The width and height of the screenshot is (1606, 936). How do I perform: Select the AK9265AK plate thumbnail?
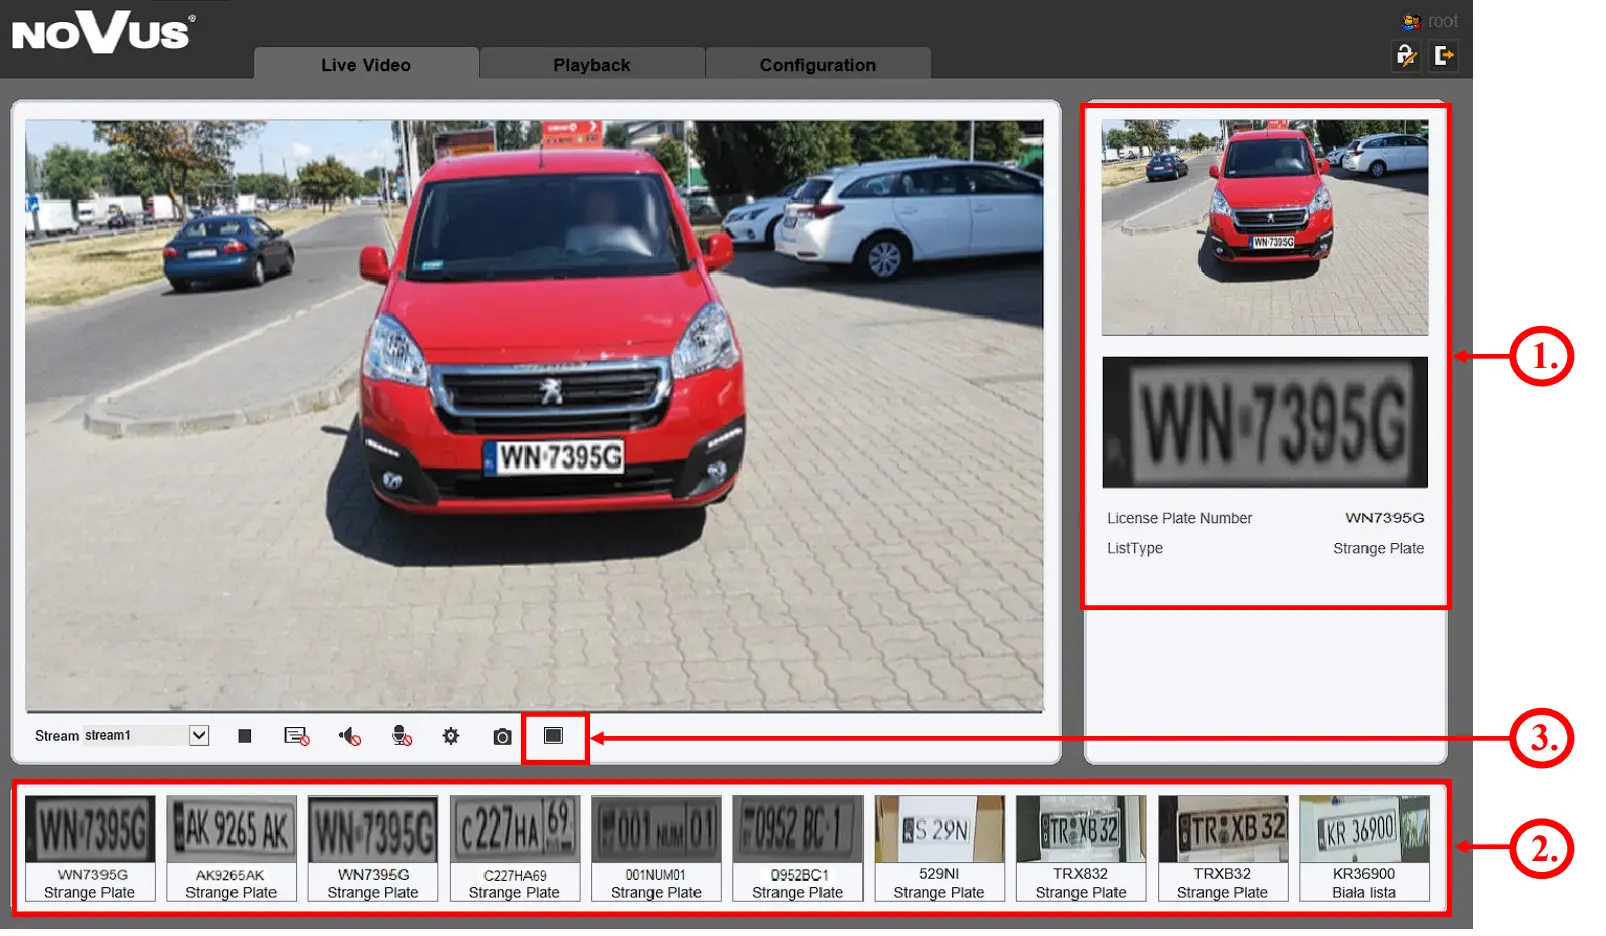231,847
